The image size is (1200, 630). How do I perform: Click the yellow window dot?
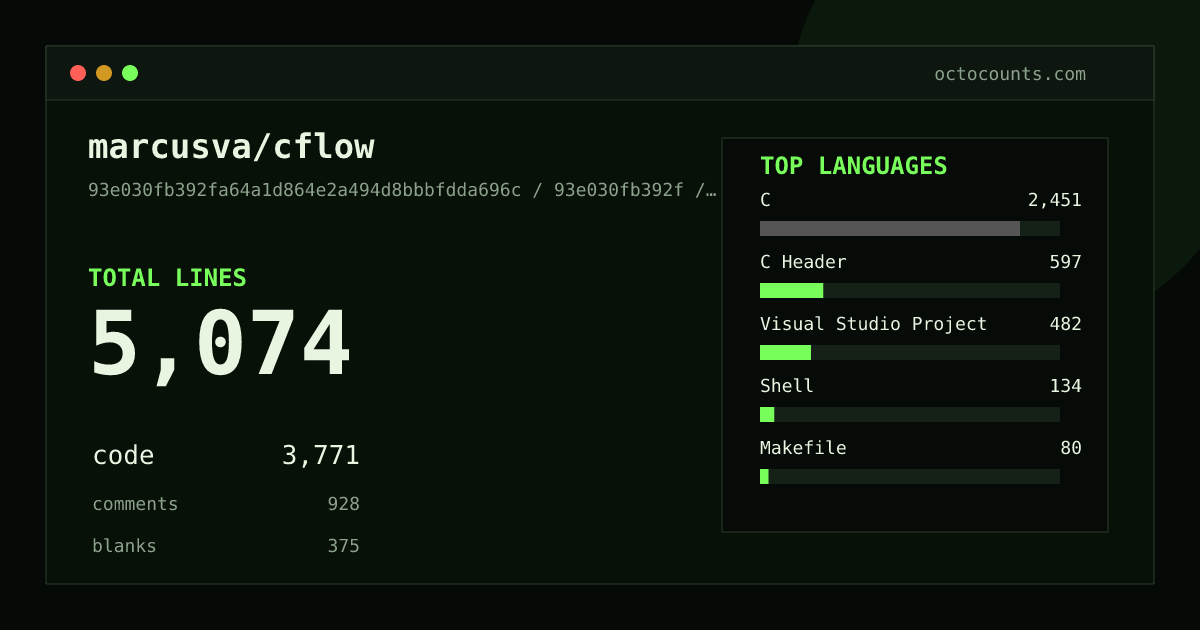tap(104, 73)
